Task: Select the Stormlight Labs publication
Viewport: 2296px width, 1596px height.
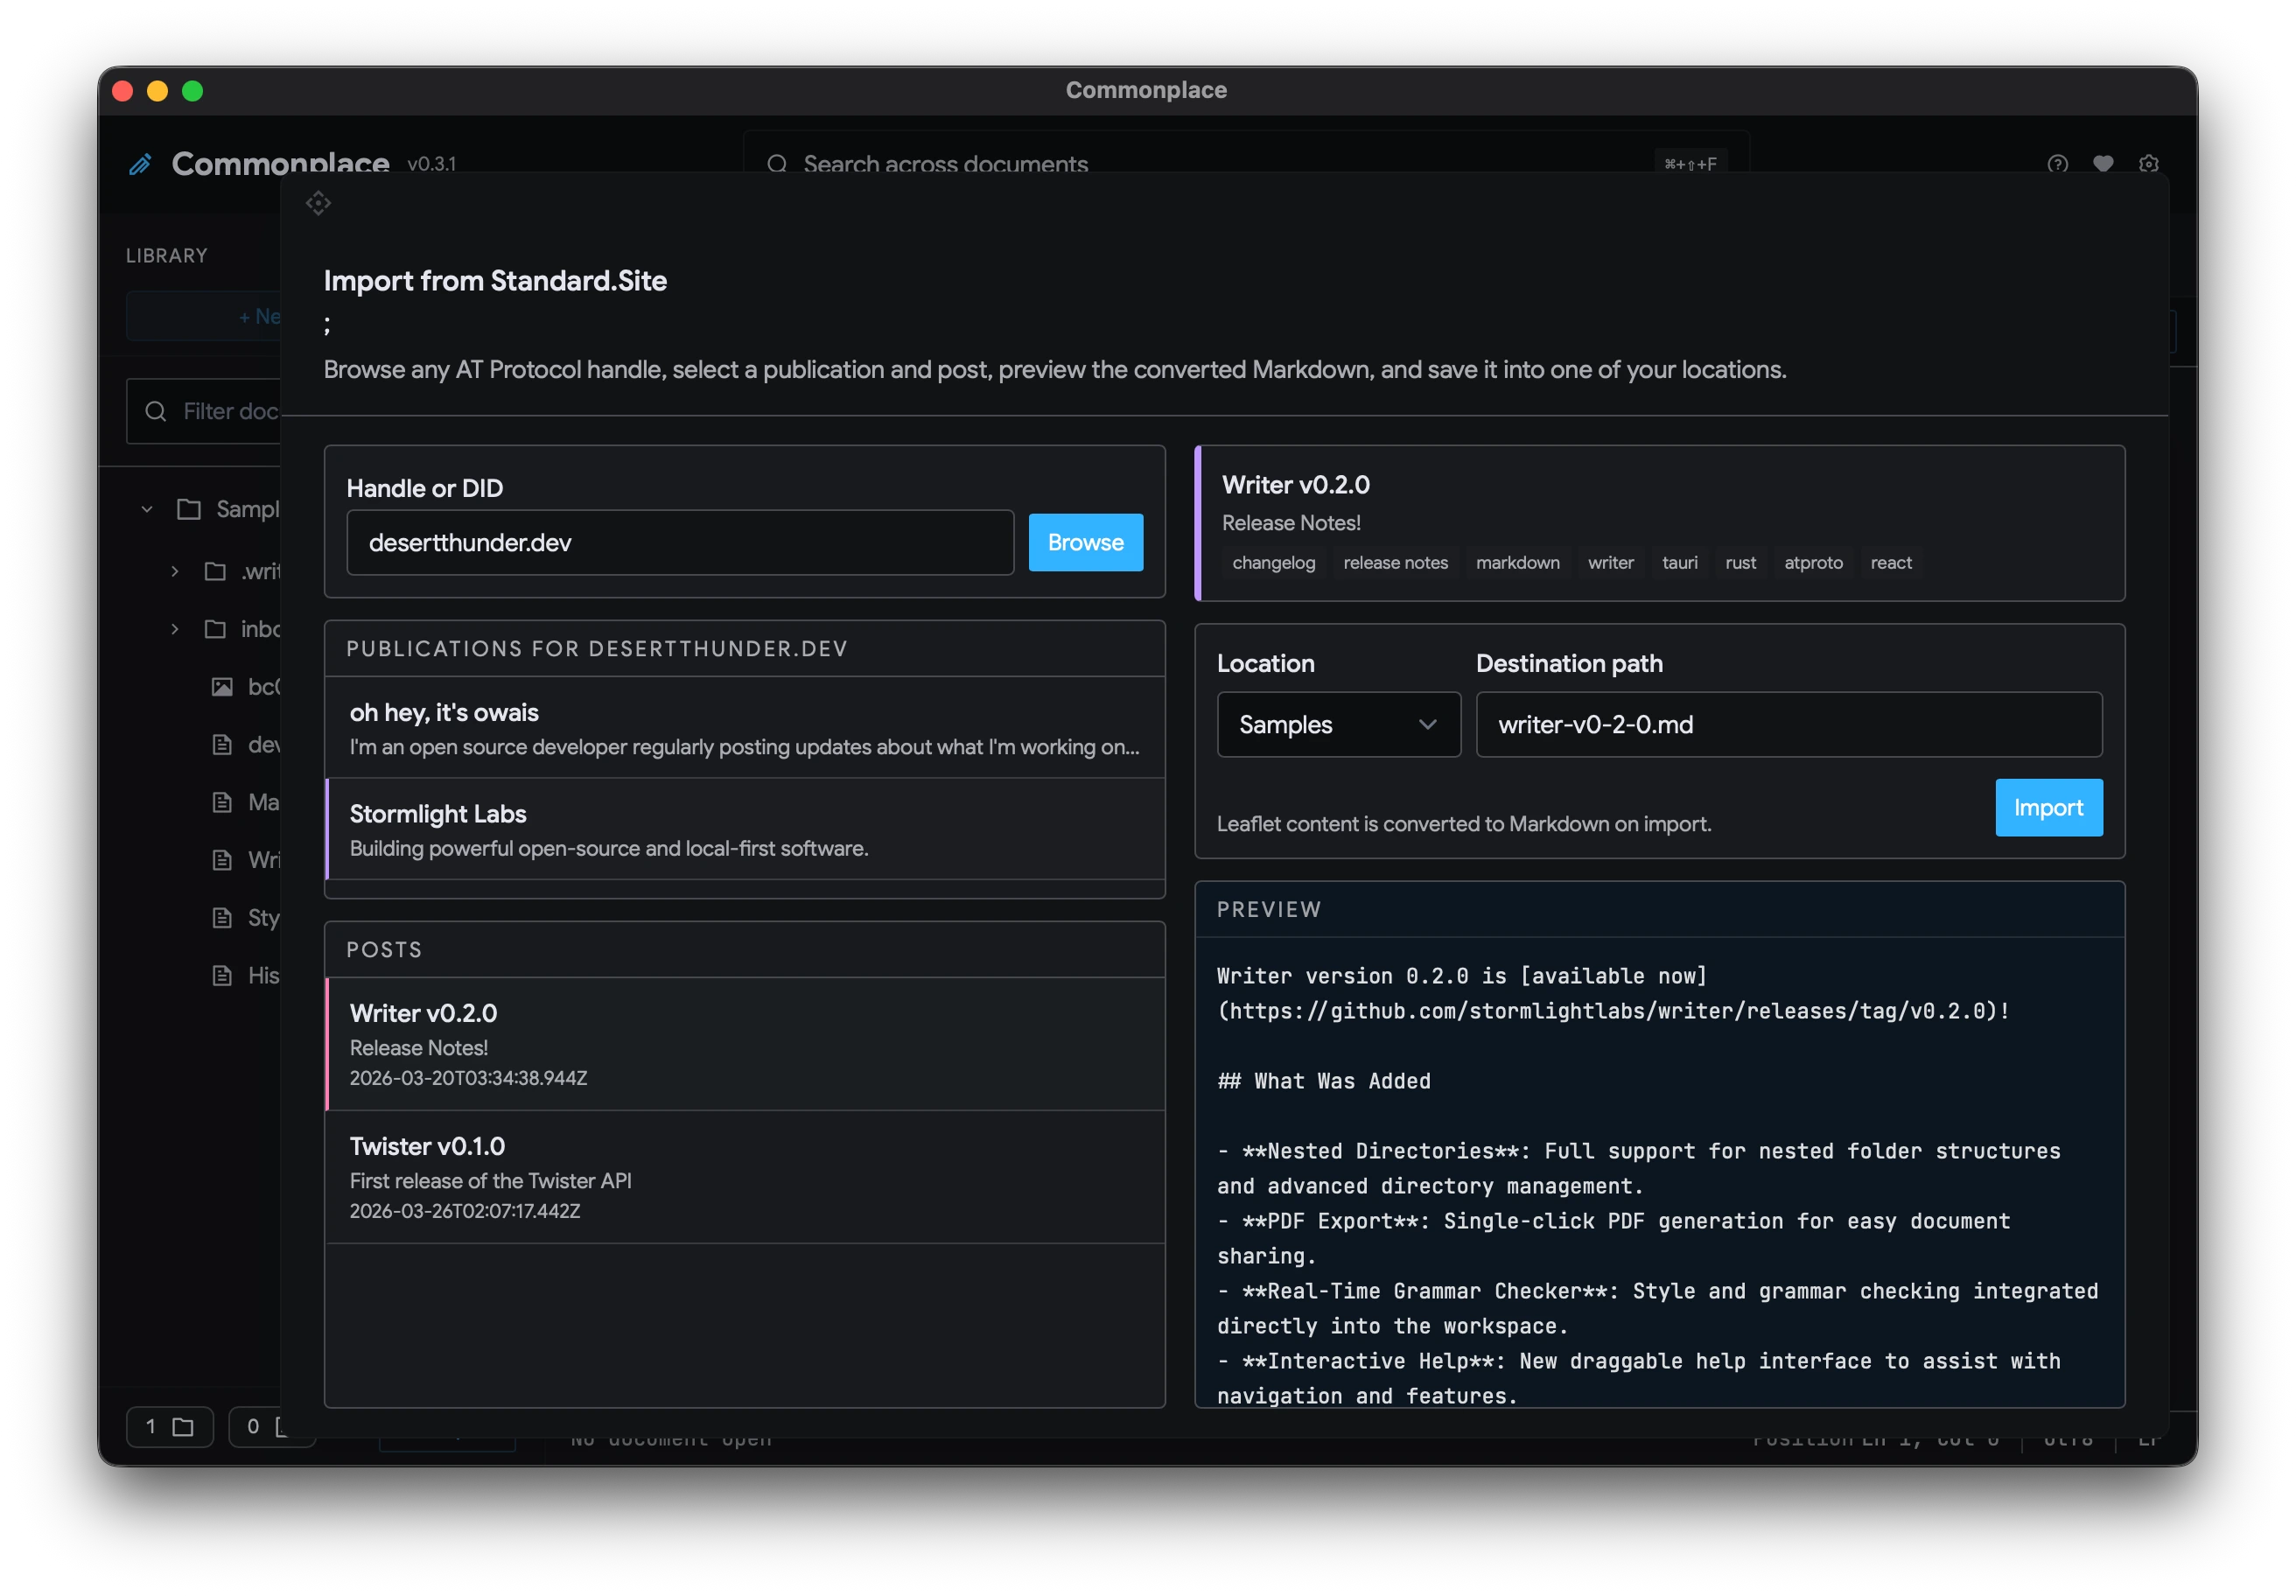Action: 745,829
